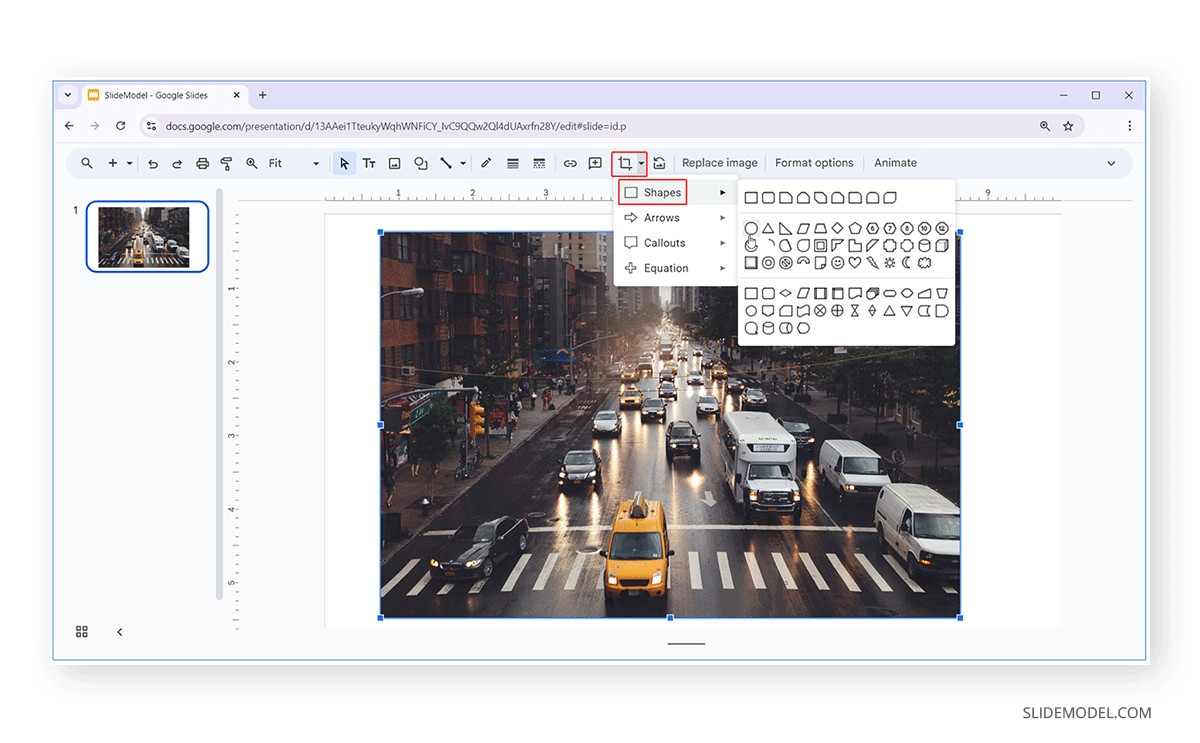Open the border dash style options
This screenshot has height=743, width=1200.
point(539,163)
